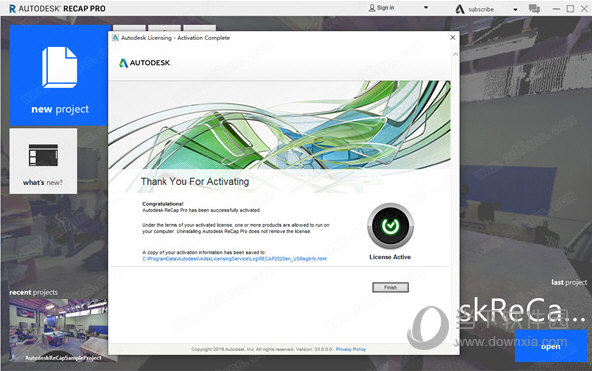This screenshot has width=592, height=371.
Task: Close the Autodesk Licensing dialog
Action: pos(453,37)
